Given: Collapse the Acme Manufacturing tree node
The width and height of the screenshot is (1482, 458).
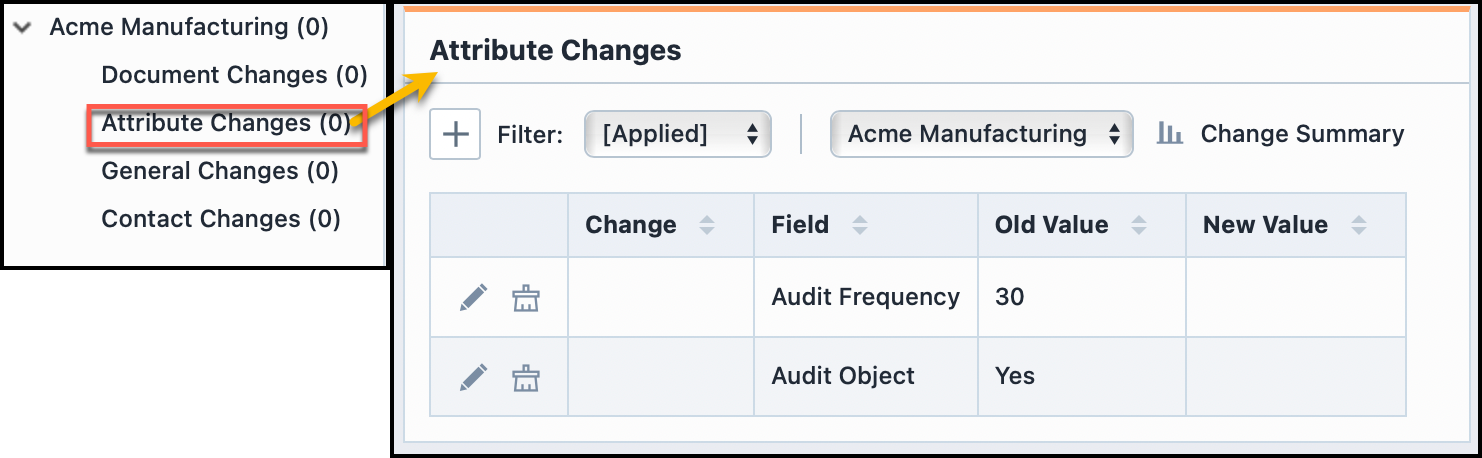Looking at the screenshot, I should (x=22, y=28).
